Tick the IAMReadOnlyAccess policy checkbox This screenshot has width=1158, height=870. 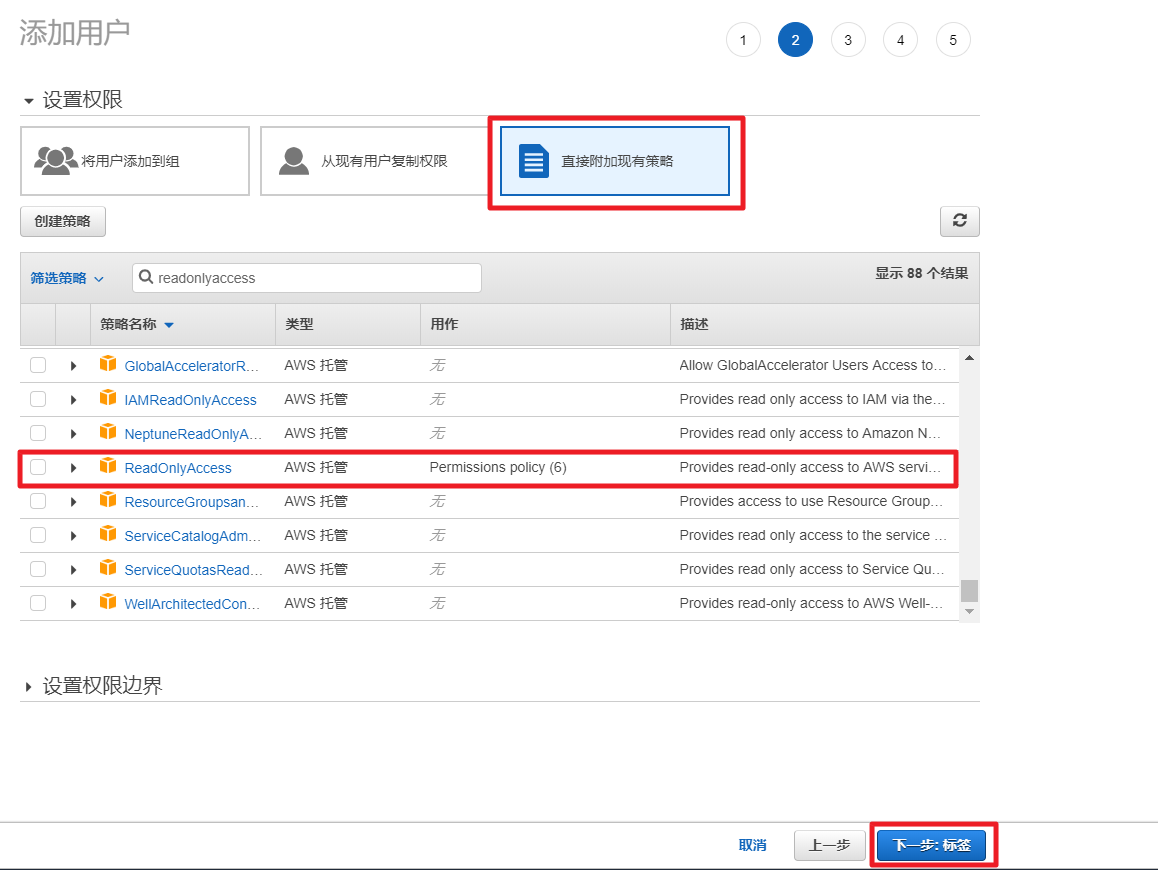[x=38, y=399]
